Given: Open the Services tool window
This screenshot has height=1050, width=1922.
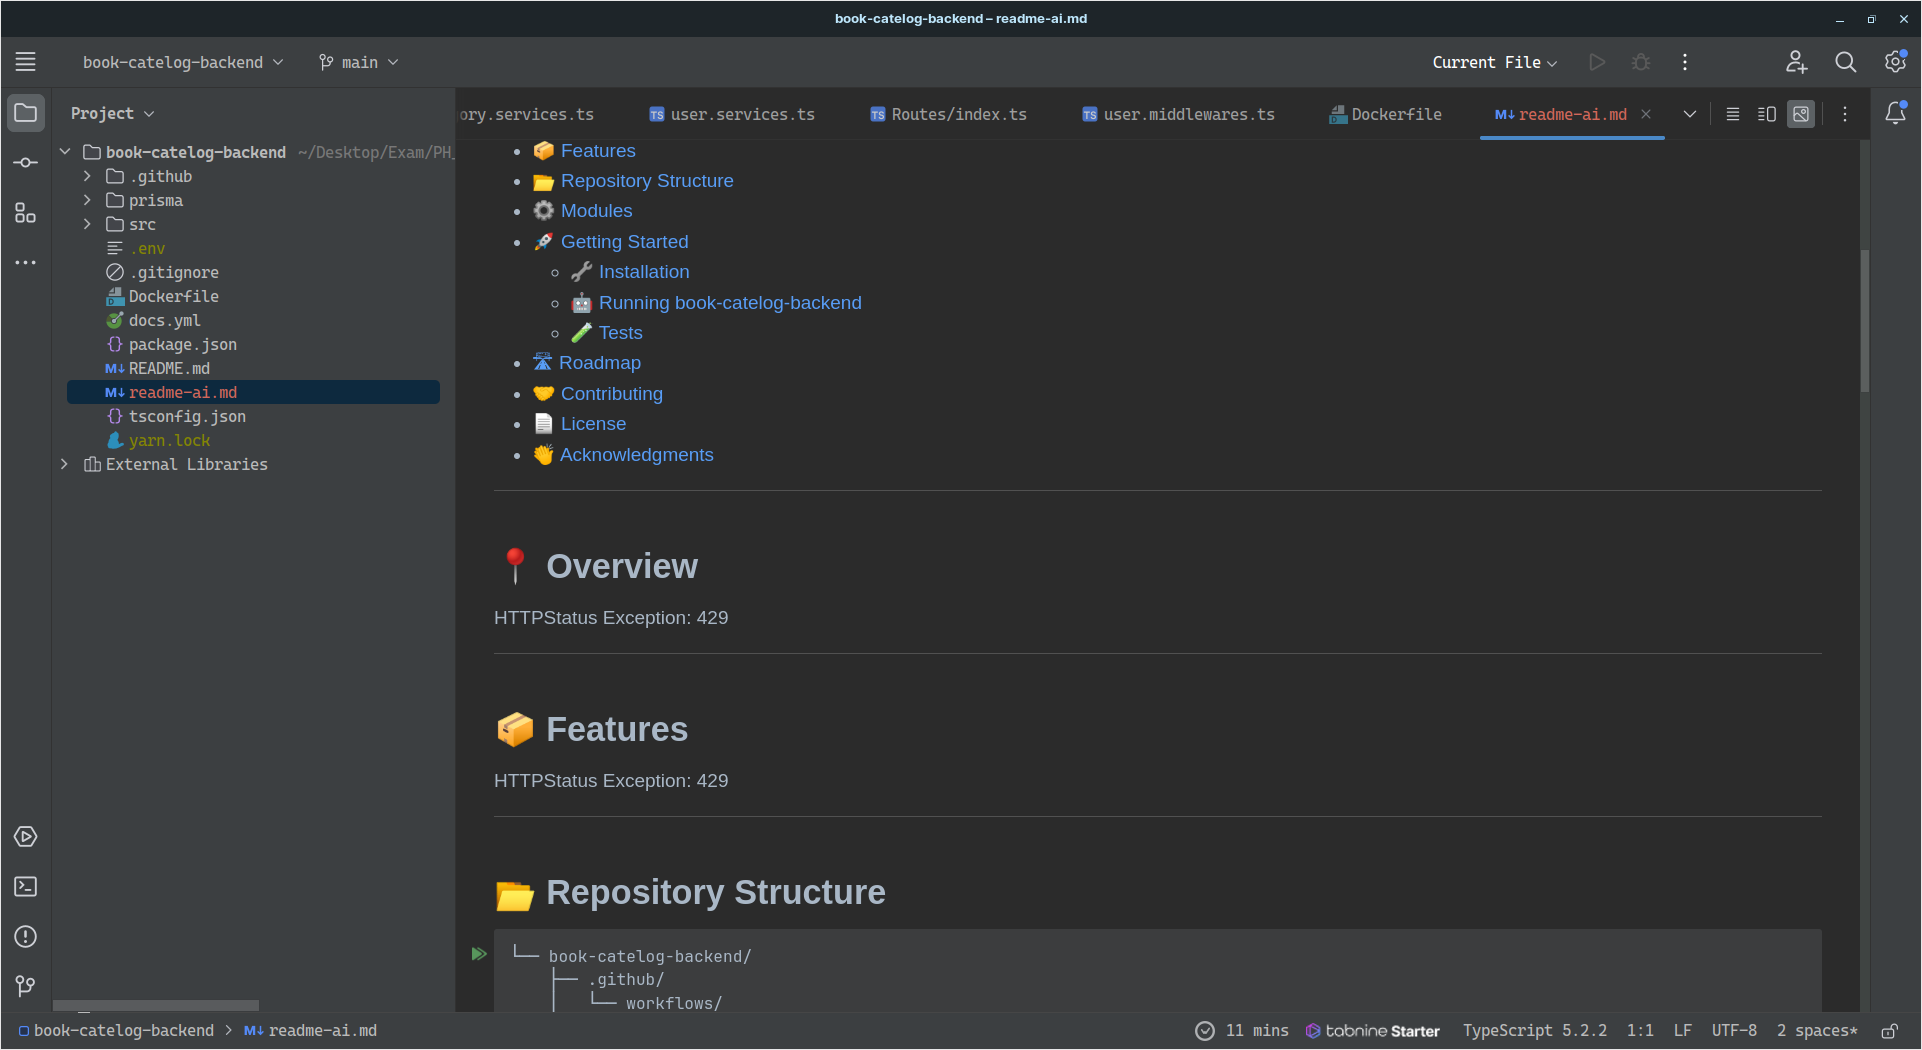Looking at the screenshot, I should [x=26, y=837].
